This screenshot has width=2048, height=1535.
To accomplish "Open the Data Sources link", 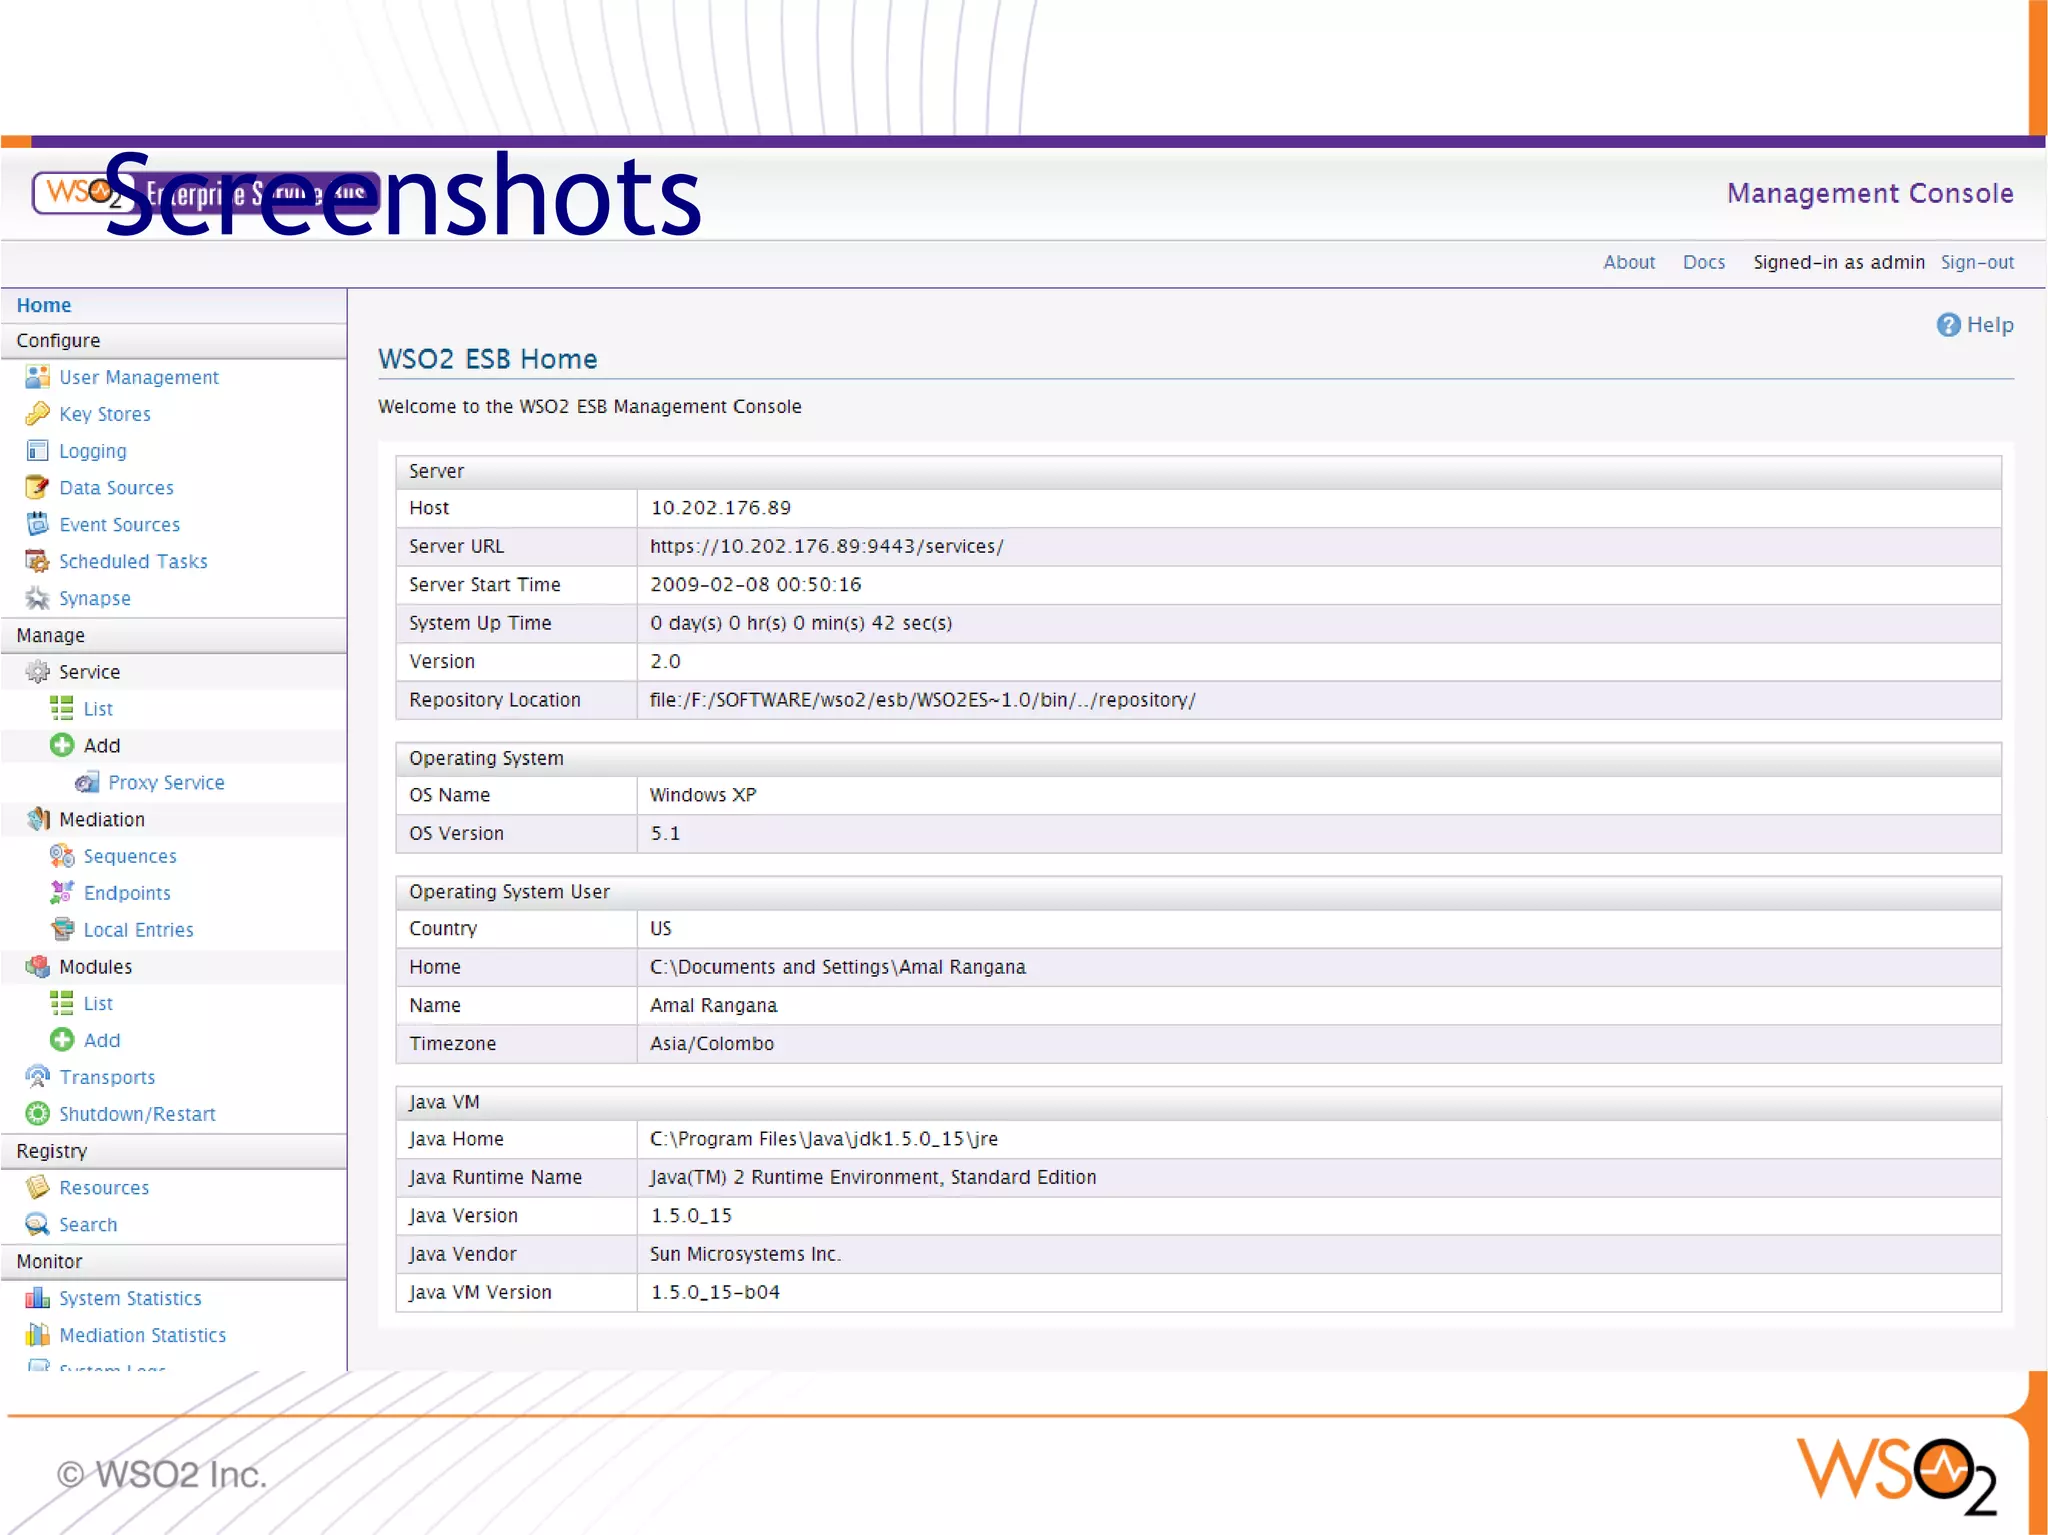I will pyautogui.click(x=116, y=488).
